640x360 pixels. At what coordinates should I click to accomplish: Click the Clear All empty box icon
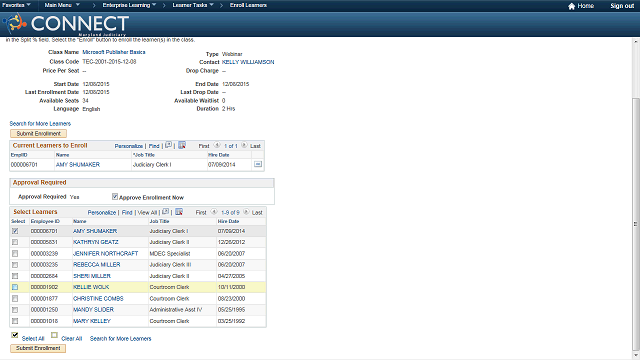(x=54, y=335)
